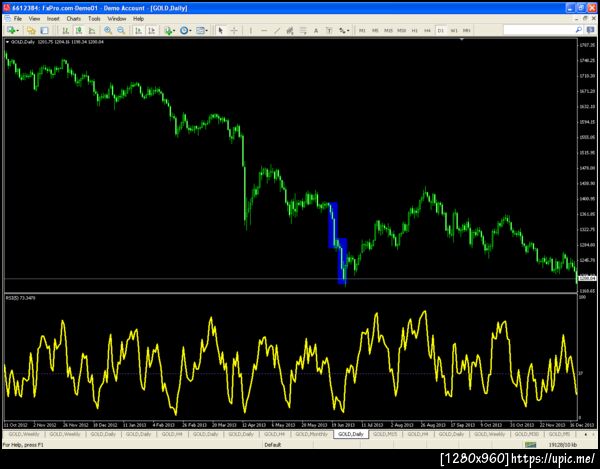The height and width of the screenshot is (469, 600).
Task: Open the Tools menu
Action: 94,18
